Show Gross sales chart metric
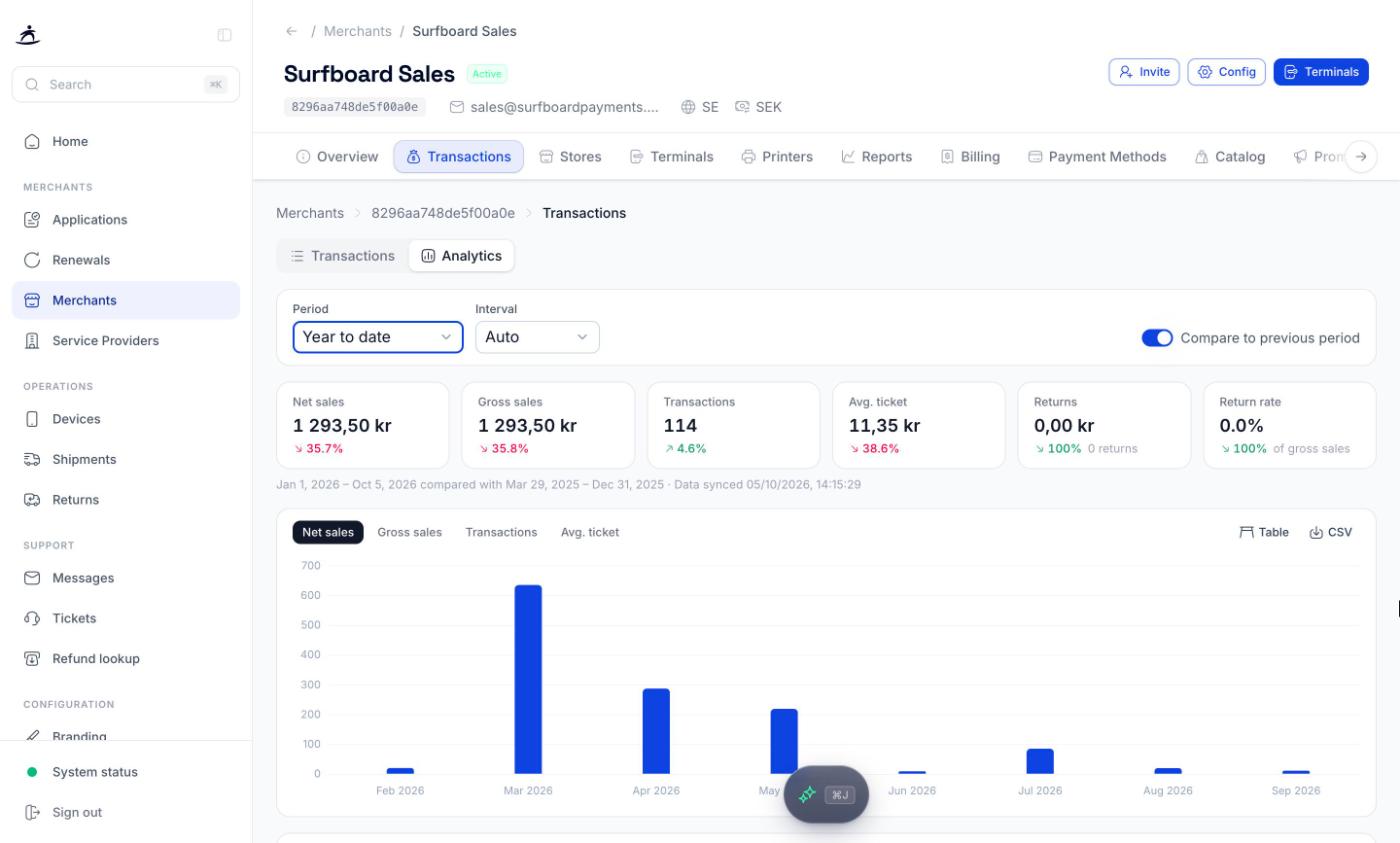 [409, 532]
